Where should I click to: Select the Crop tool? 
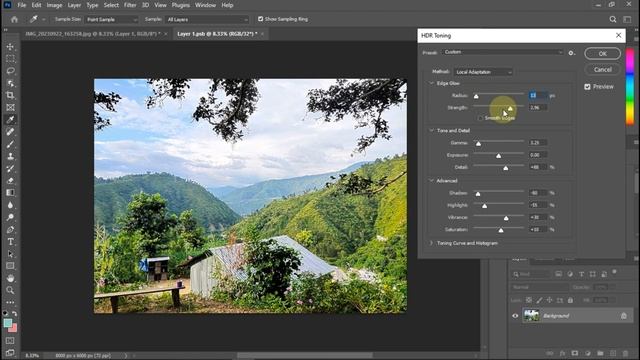pos(10,96)
